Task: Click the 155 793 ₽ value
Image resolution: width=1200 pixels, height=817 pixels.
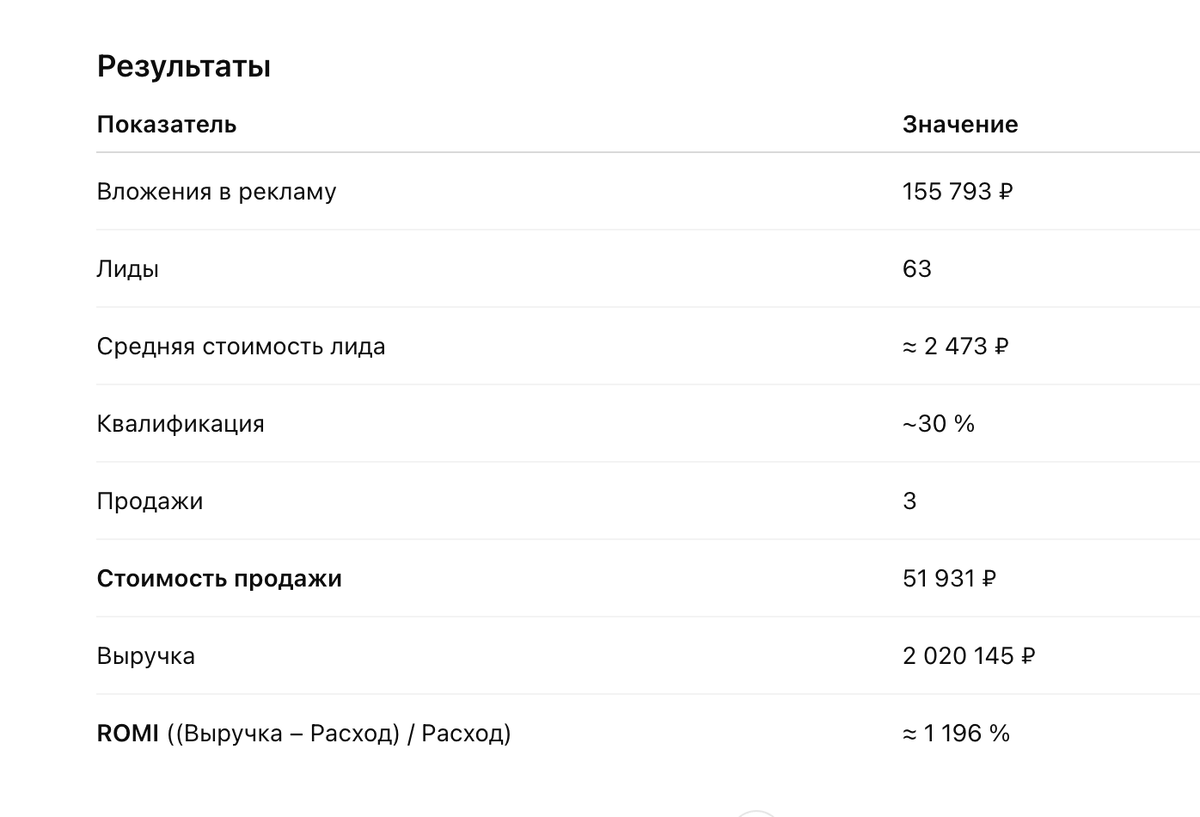Action: point(958,192)
